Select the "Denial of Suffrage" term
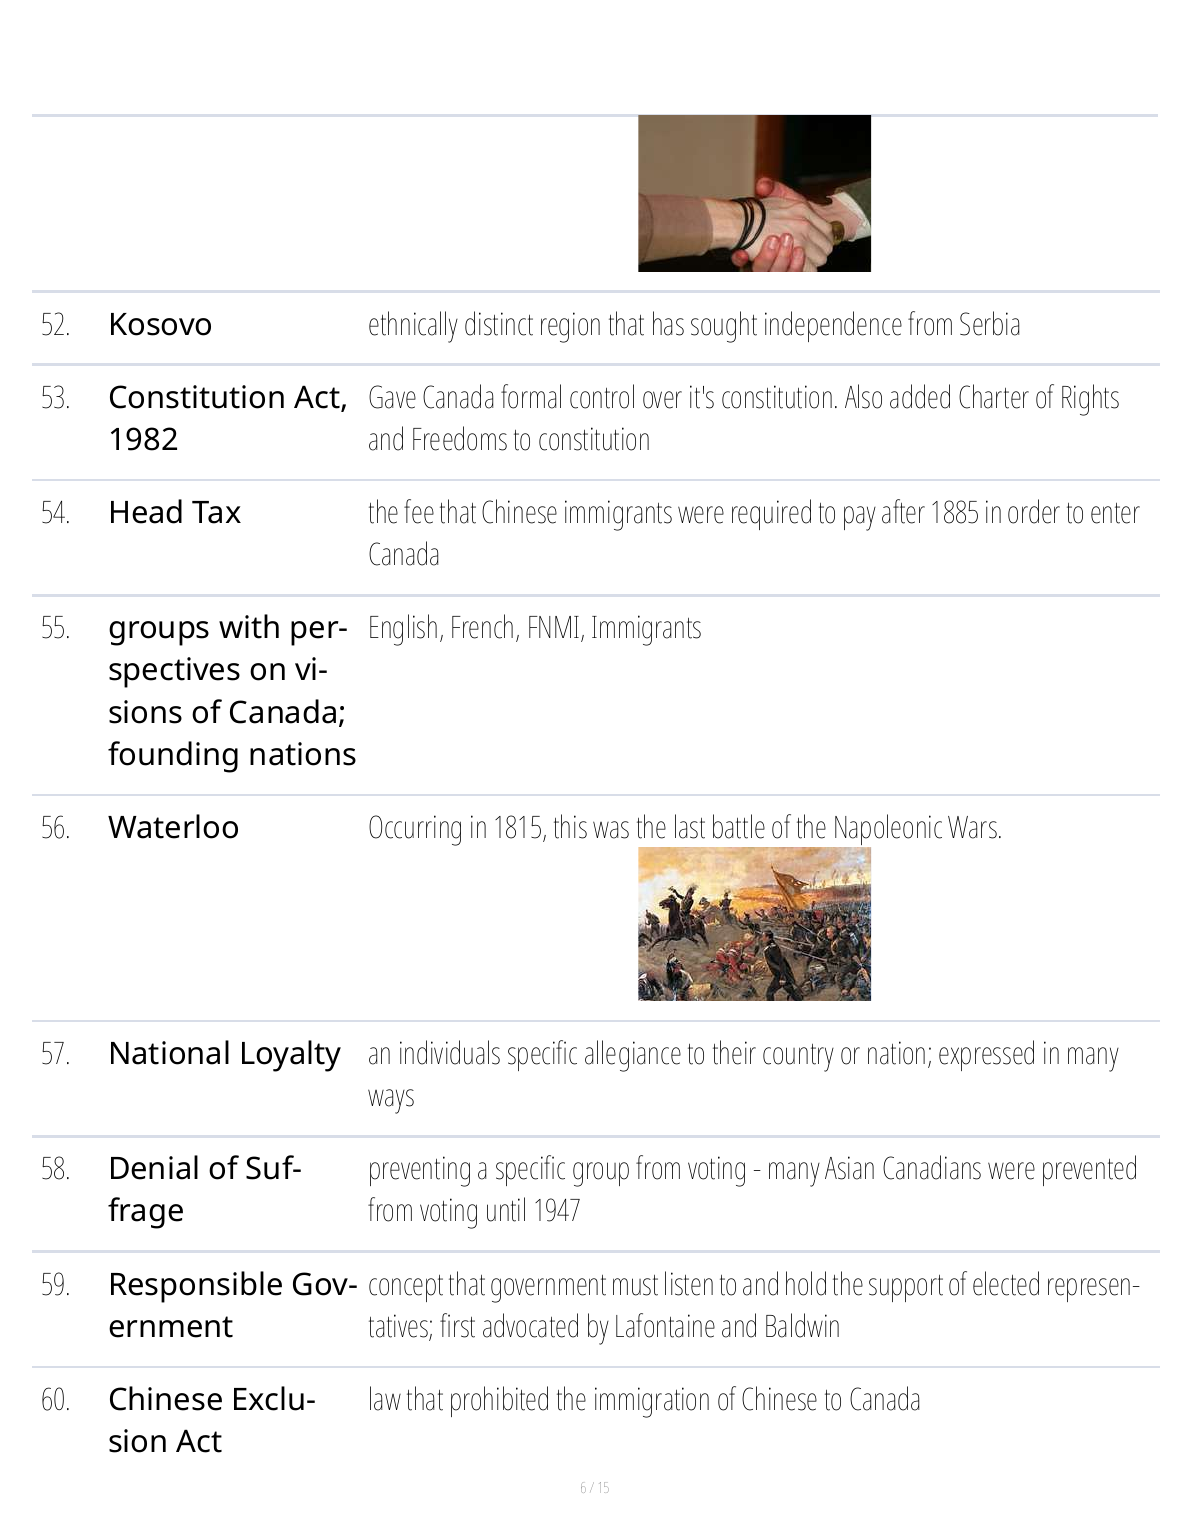The image size is (1190, 1540). (204, 1189)
